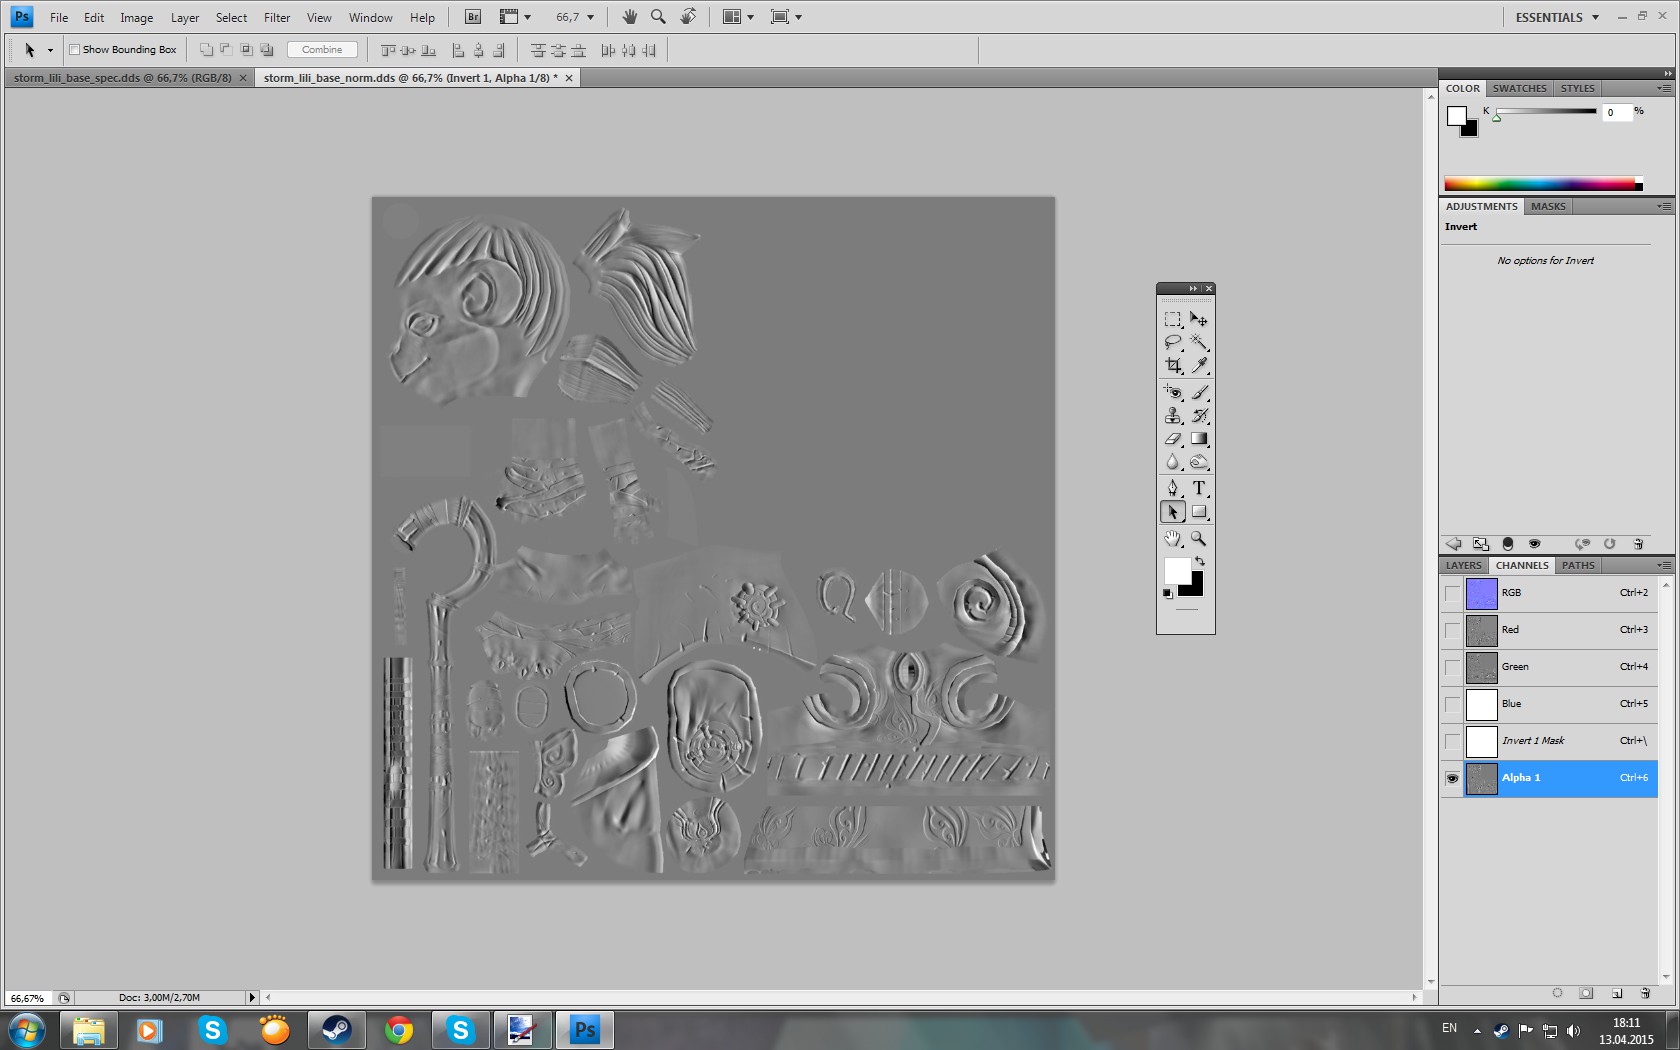Select the Eraser tool

pos(1173,438)
